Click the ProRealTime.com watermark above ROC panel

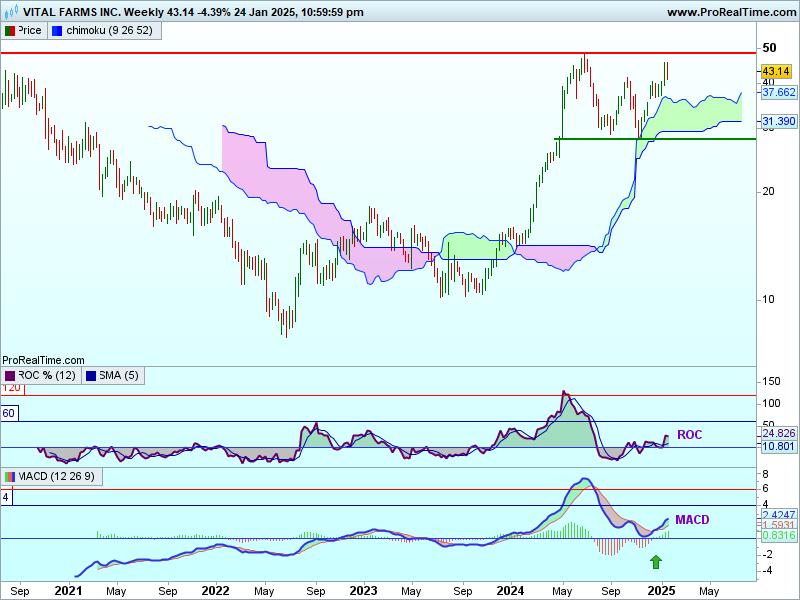pyautogui.click(x=43, y=360)
